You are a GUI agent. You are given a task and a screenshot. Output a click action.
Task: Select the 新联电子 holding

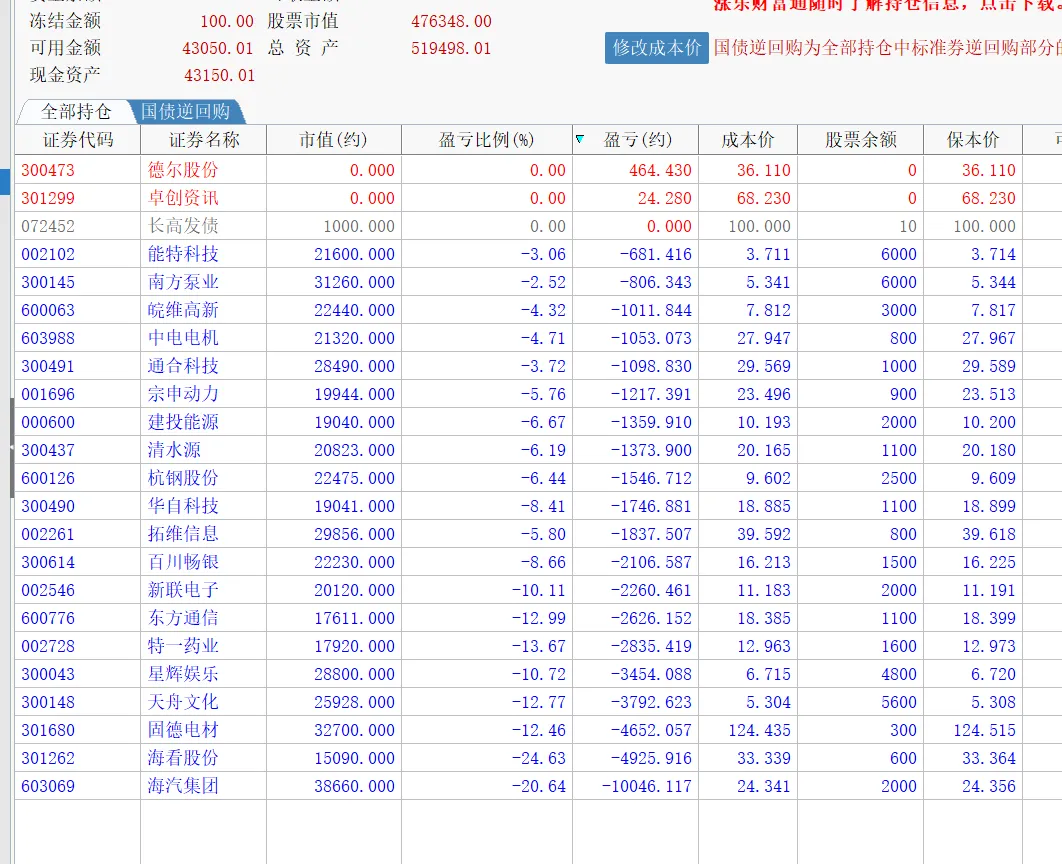coord(183,590)
